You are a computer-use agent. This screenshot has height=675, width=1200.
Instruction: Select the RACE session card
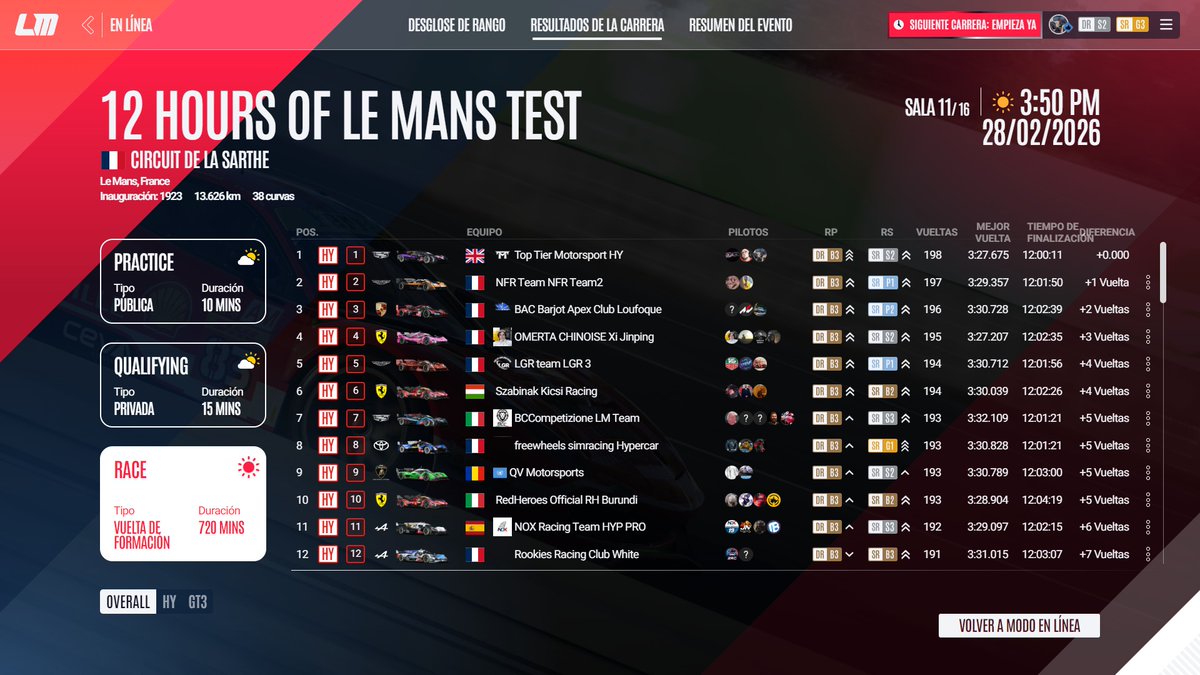[183, 503]
